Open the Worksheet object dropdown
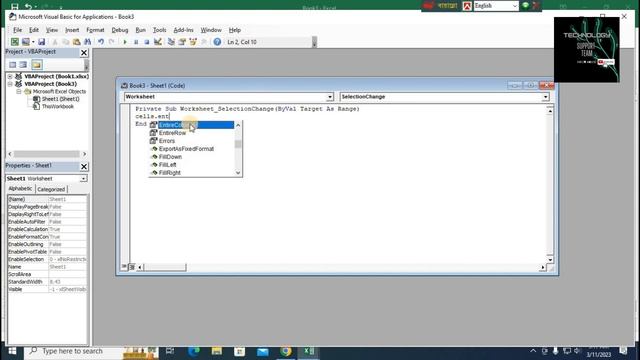Screen dimensions: 640x360 329,97
